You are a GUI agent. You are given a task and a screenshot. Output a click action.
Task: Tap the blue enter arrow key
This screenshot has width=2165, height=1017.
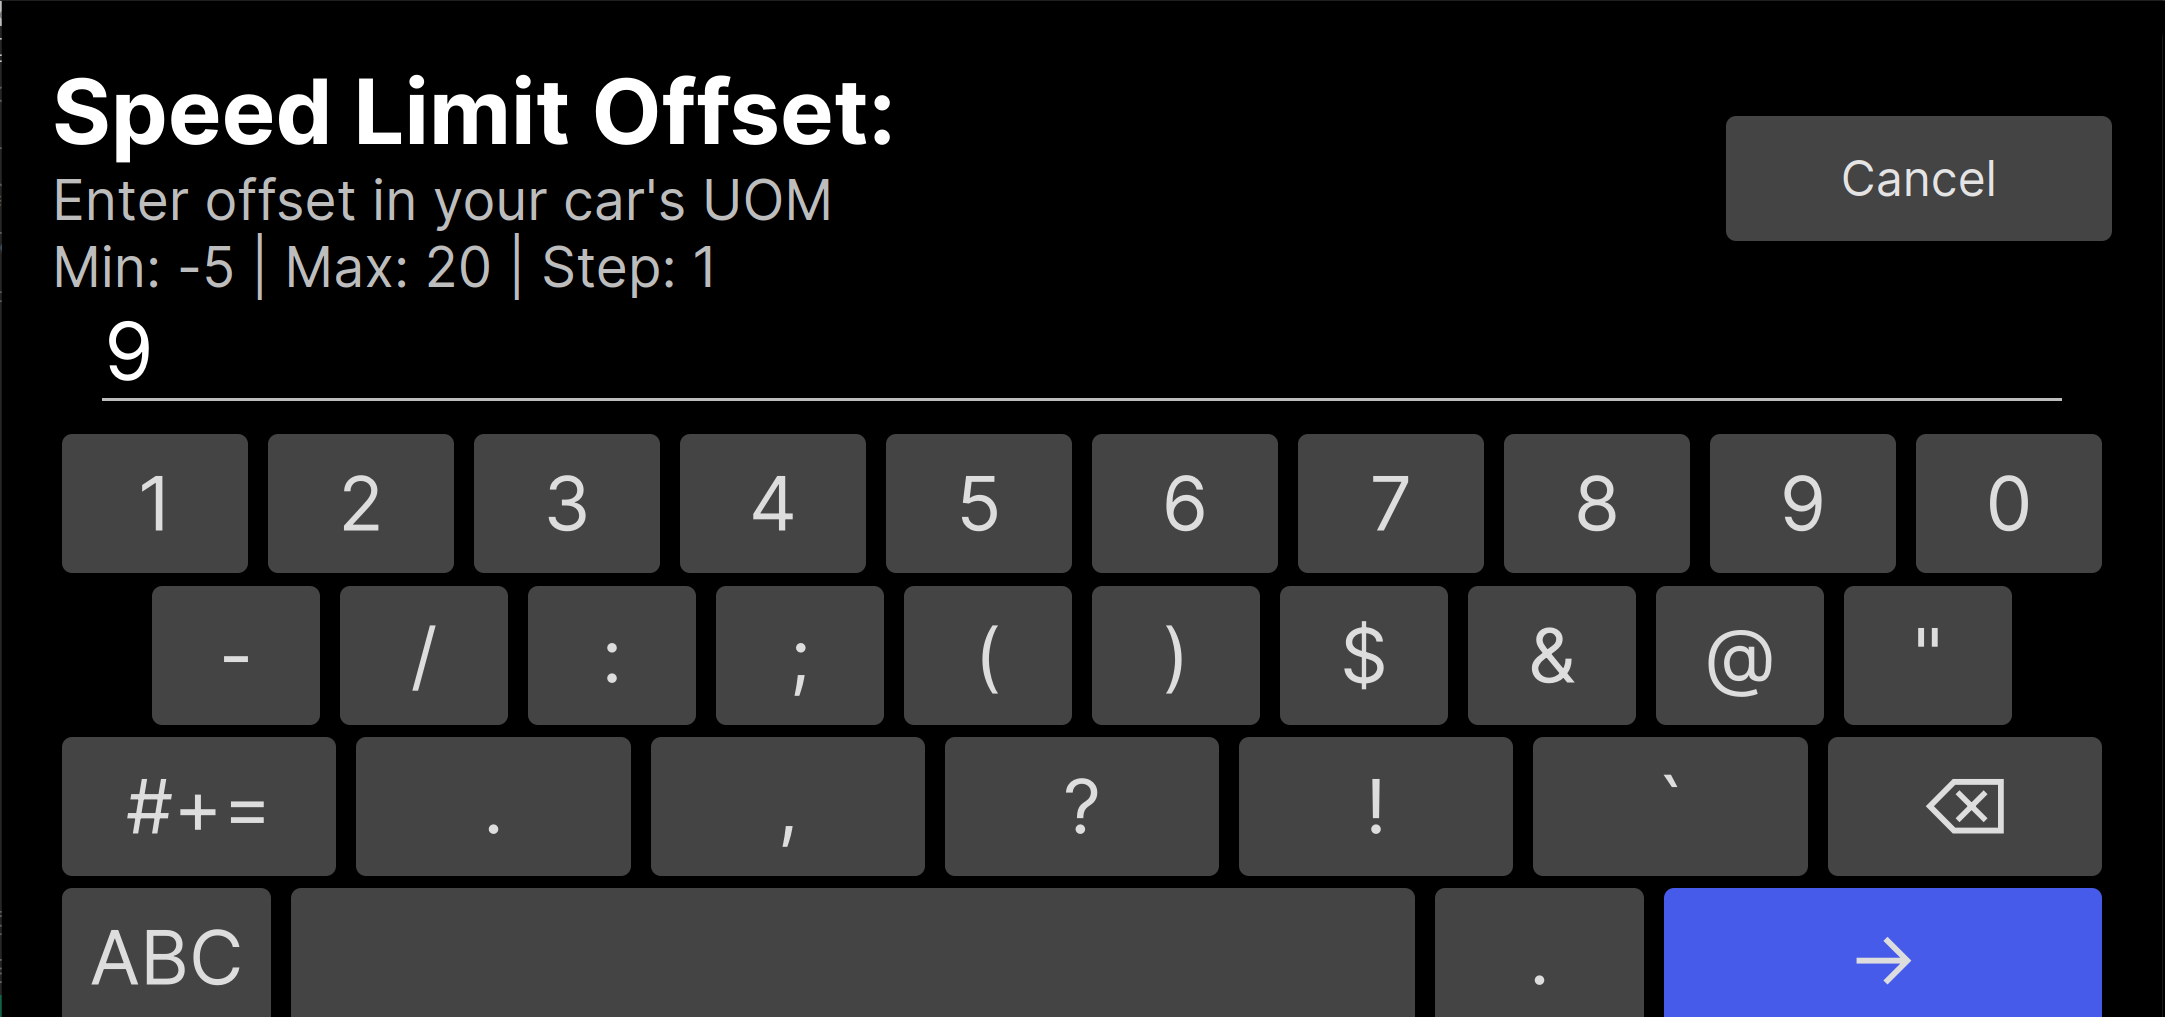1882,955
